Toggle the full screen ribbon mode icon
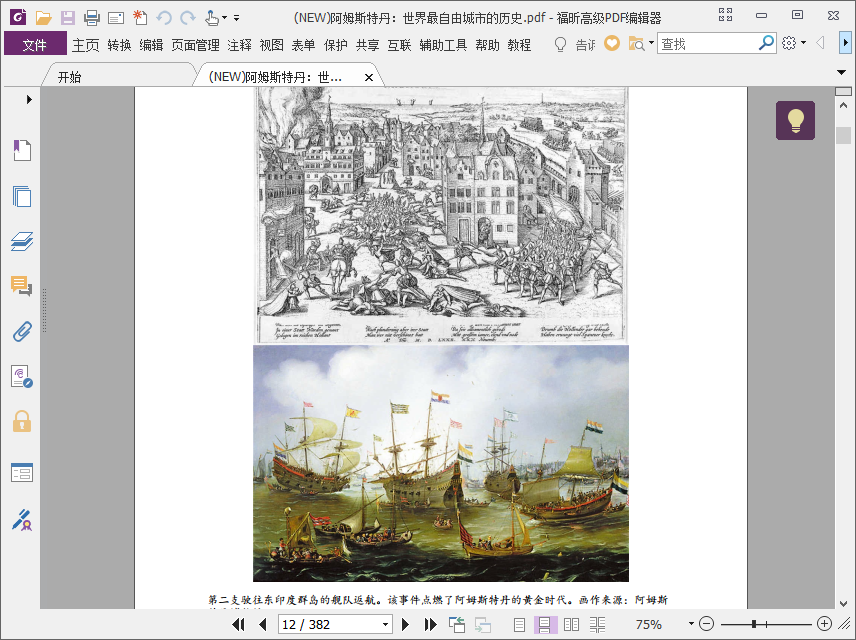This screenshot has width=856, height=640. point(726,15)
